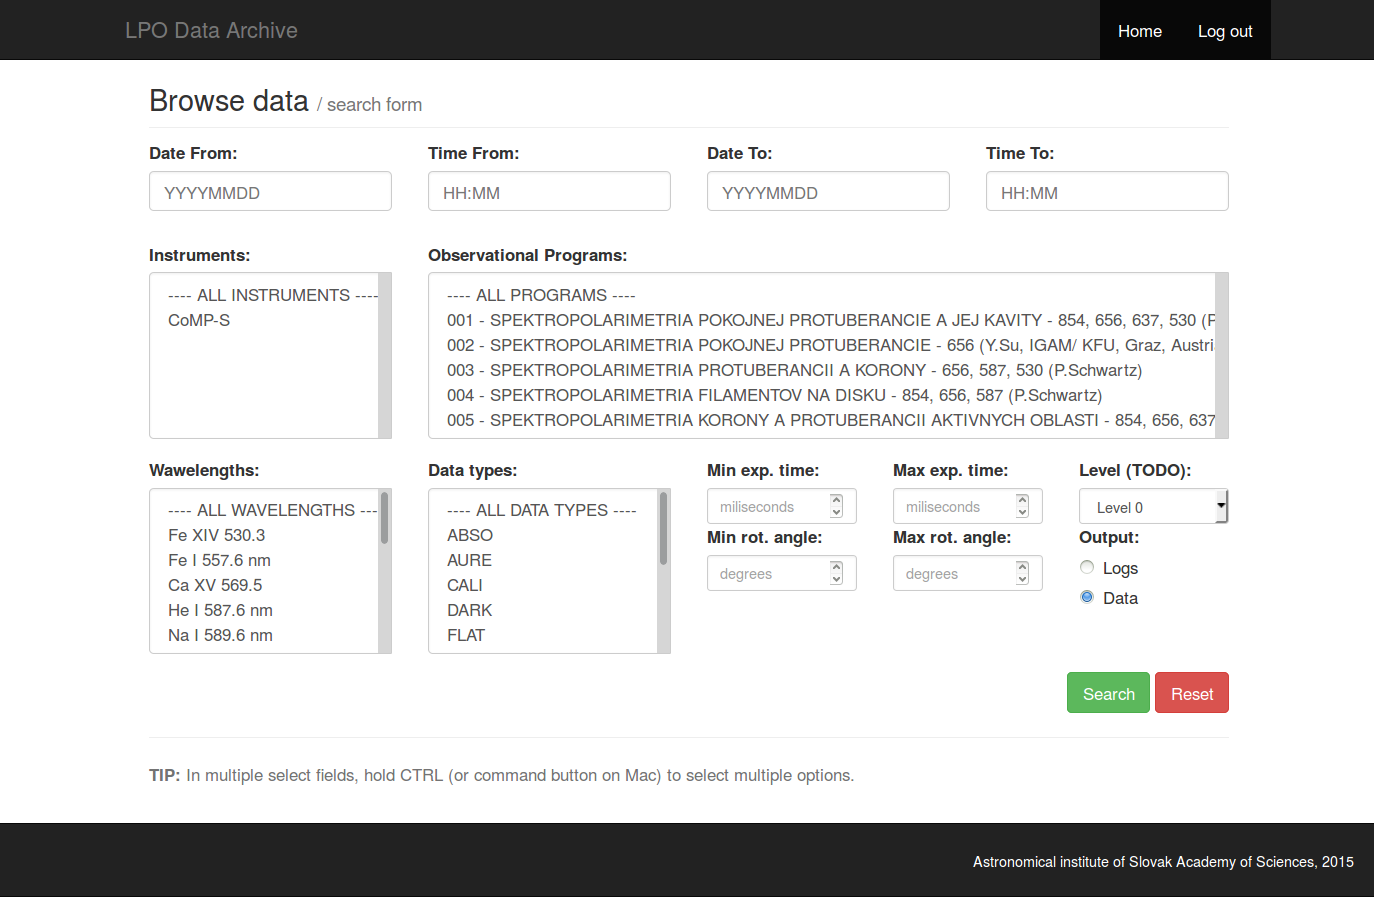The height and width of the screenshot is (897, 1374).
Task: Click the Data types list scrollbar
Action: point(663,571)
